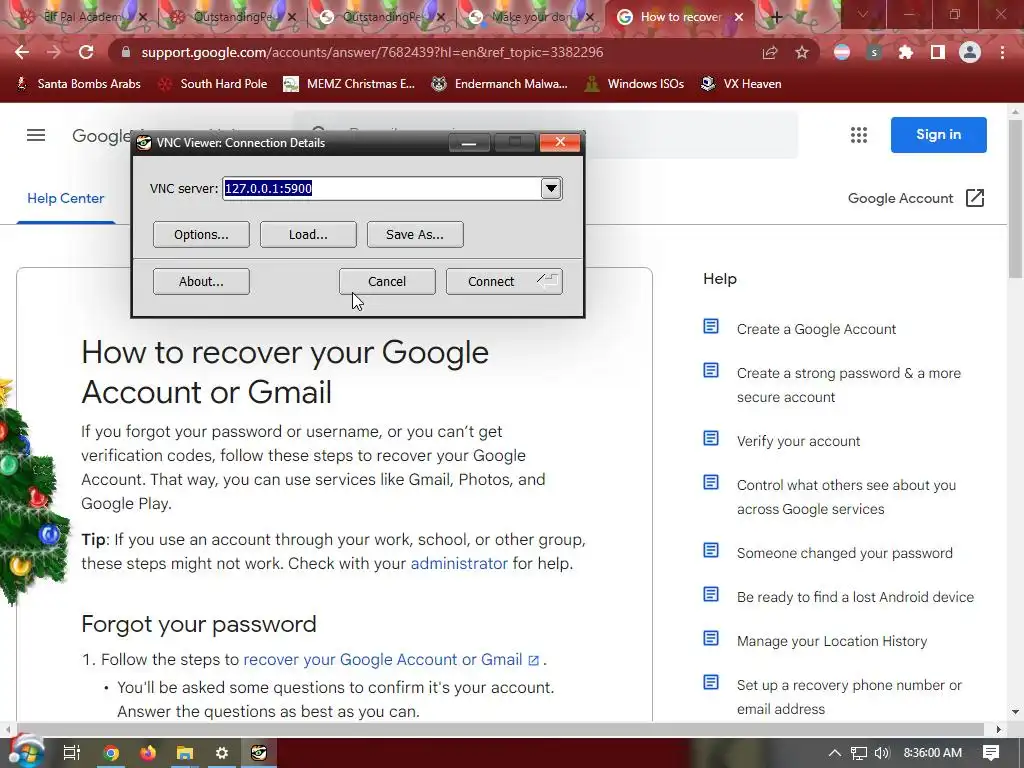Screen dimensions: 1024x768
Task: Click the vertical page scrollbar thumb
Action: coord(1016,199)
